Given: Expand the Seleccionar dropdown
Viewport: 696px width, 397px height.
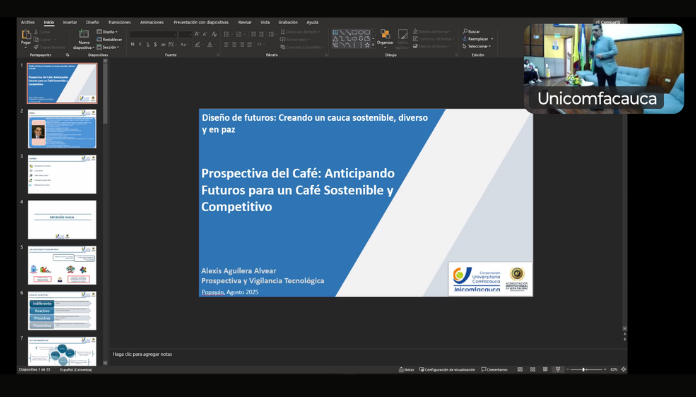Looking at the screenshot, I should point(477,46).
